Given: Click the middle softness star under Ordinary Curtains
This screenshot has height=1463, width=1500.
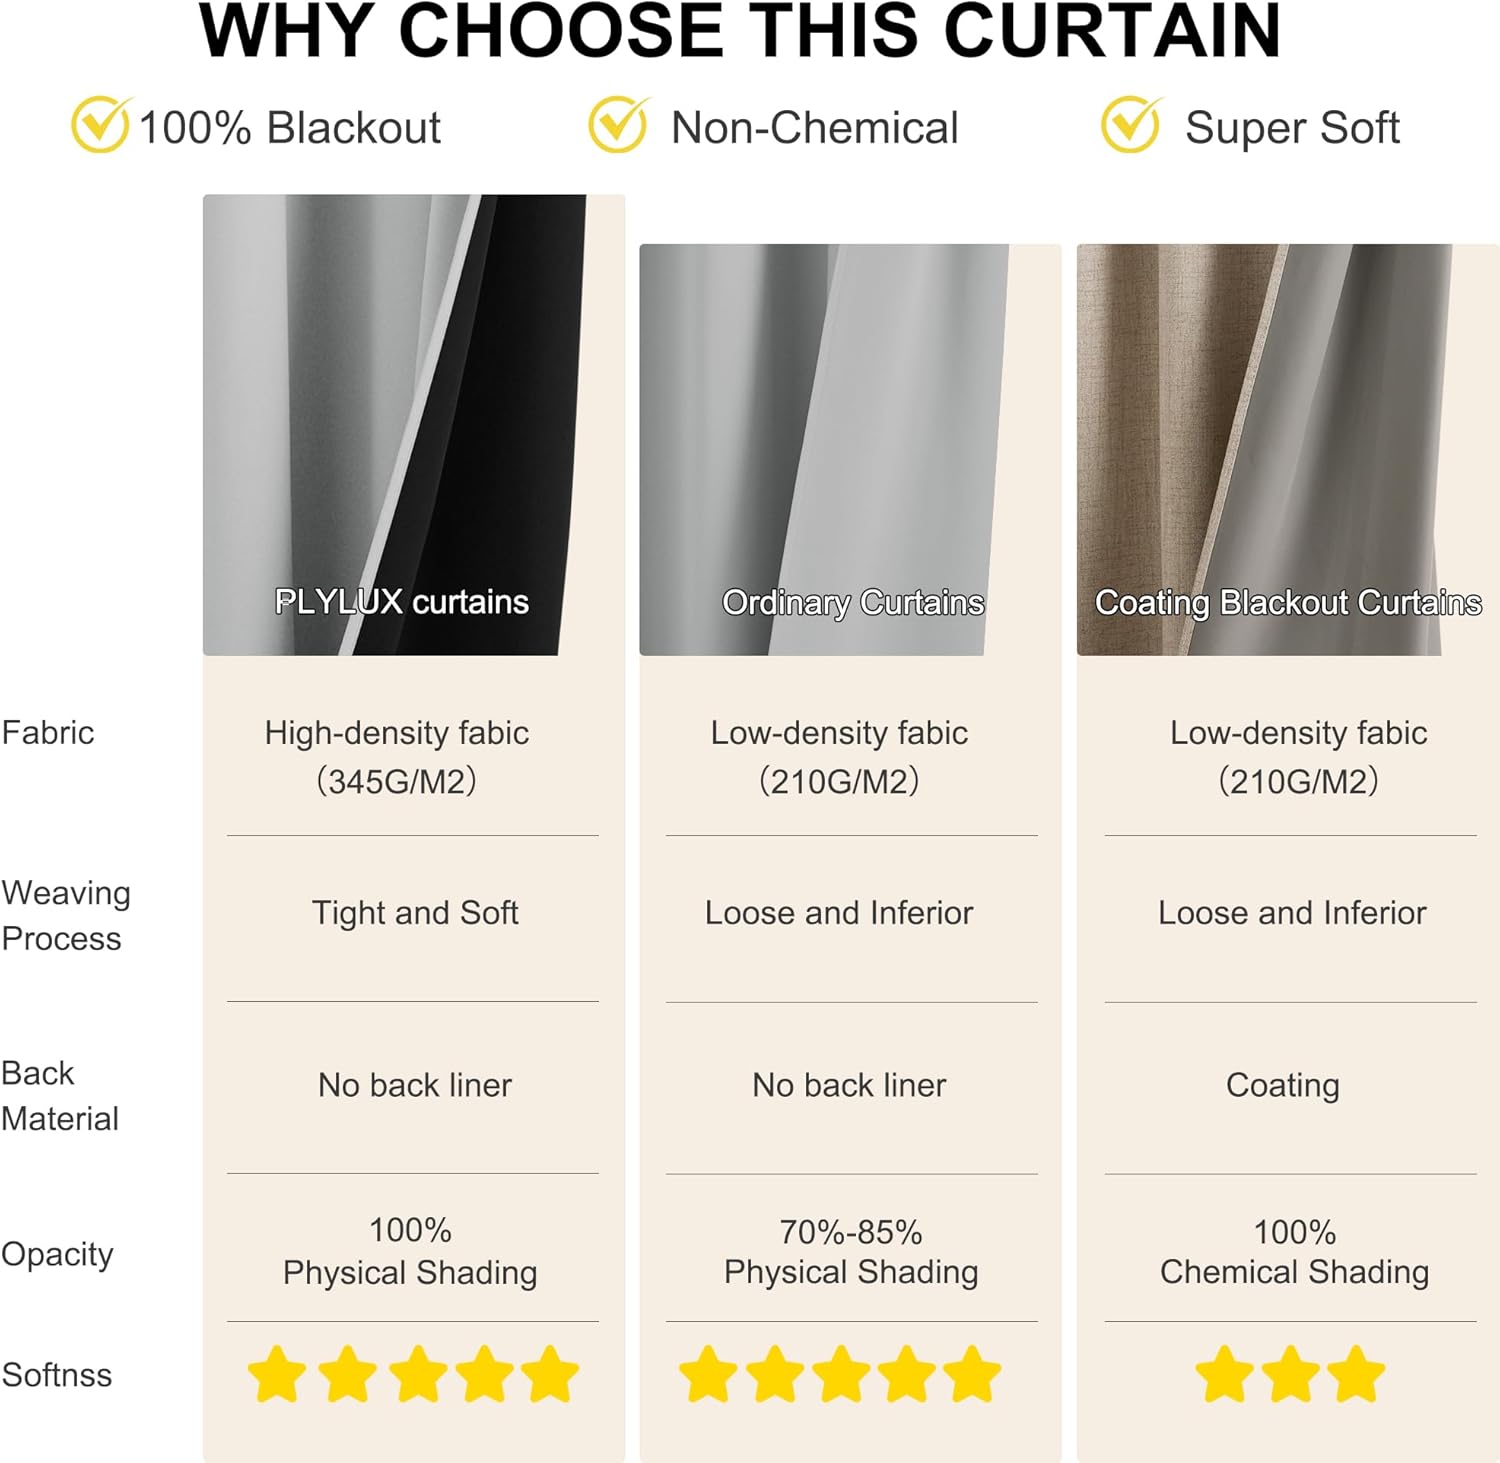Looking at the screenshot, I should click(841, 1374).
